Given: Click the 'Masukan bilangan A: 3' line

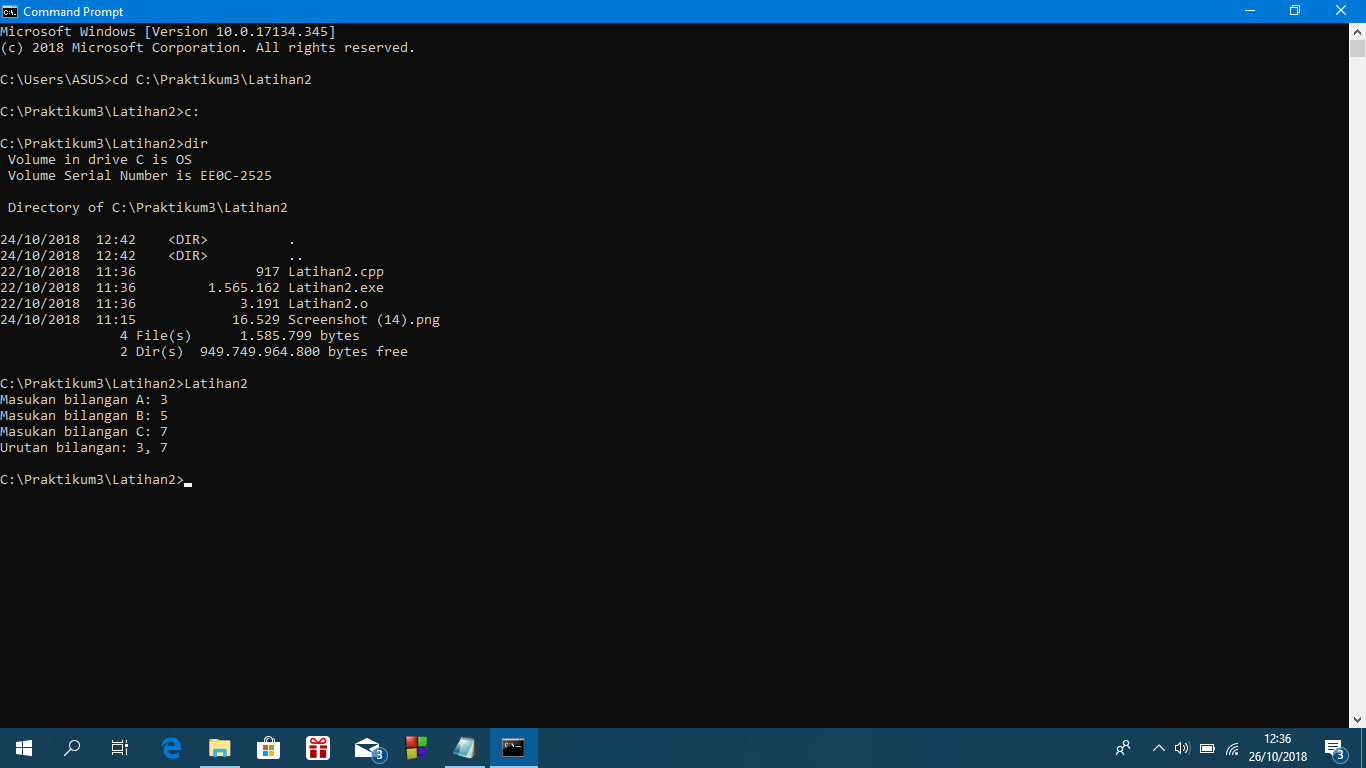Looking at the screenshot, I should (84, 400).
